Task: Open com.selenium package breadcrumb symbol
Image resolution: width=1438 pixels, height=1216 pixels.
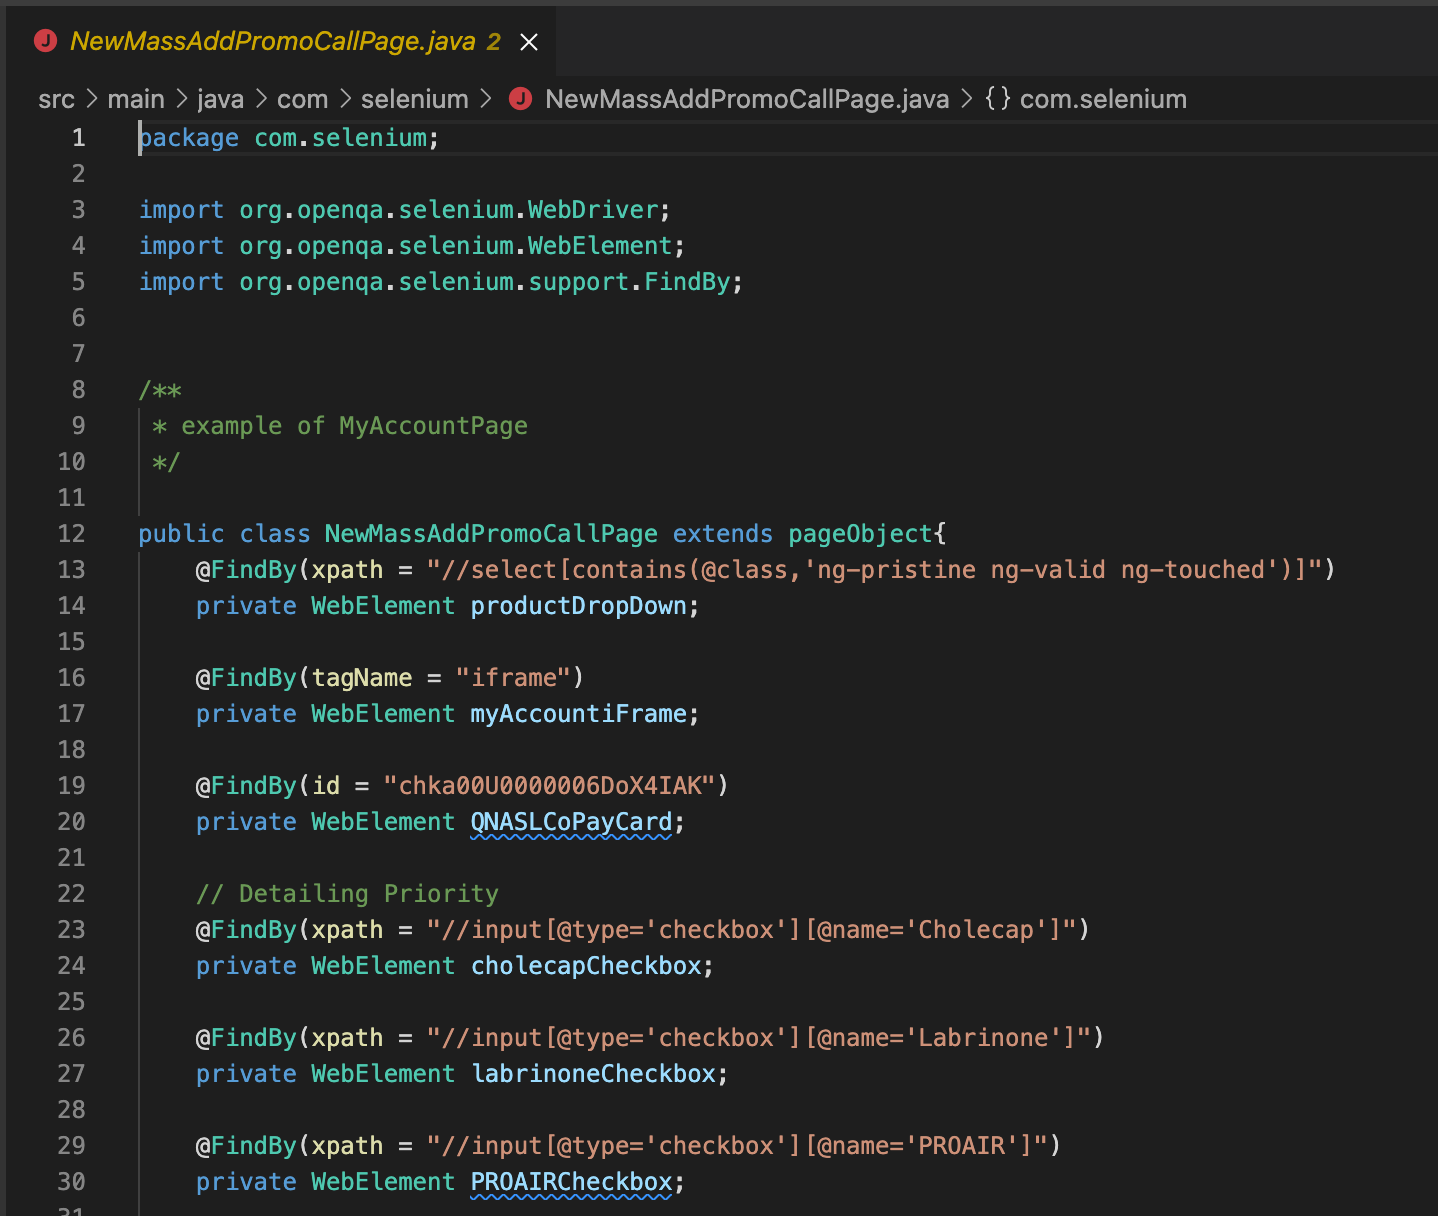Action: pyautogui.click(x=1103, y=99)
